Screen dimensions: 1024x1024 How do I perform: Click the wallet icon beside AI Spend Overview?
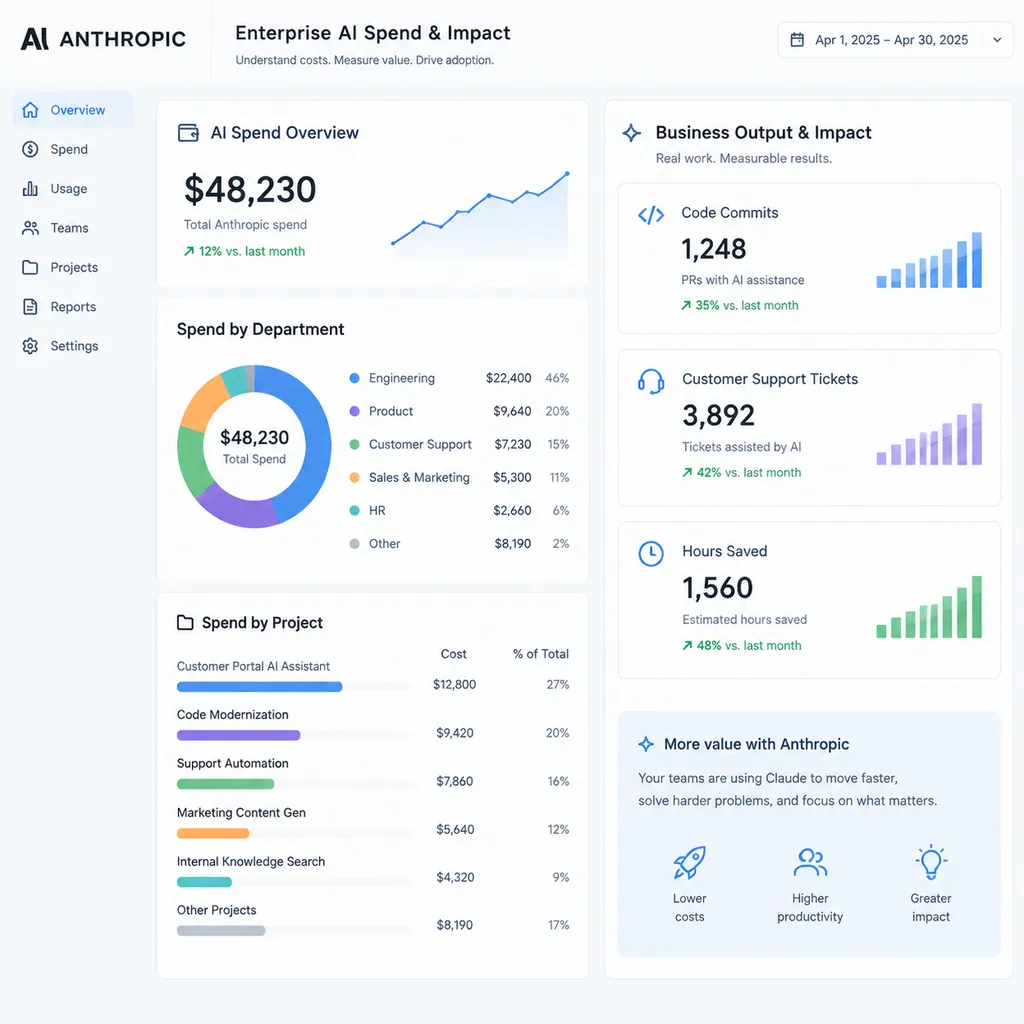click(188, 133)
